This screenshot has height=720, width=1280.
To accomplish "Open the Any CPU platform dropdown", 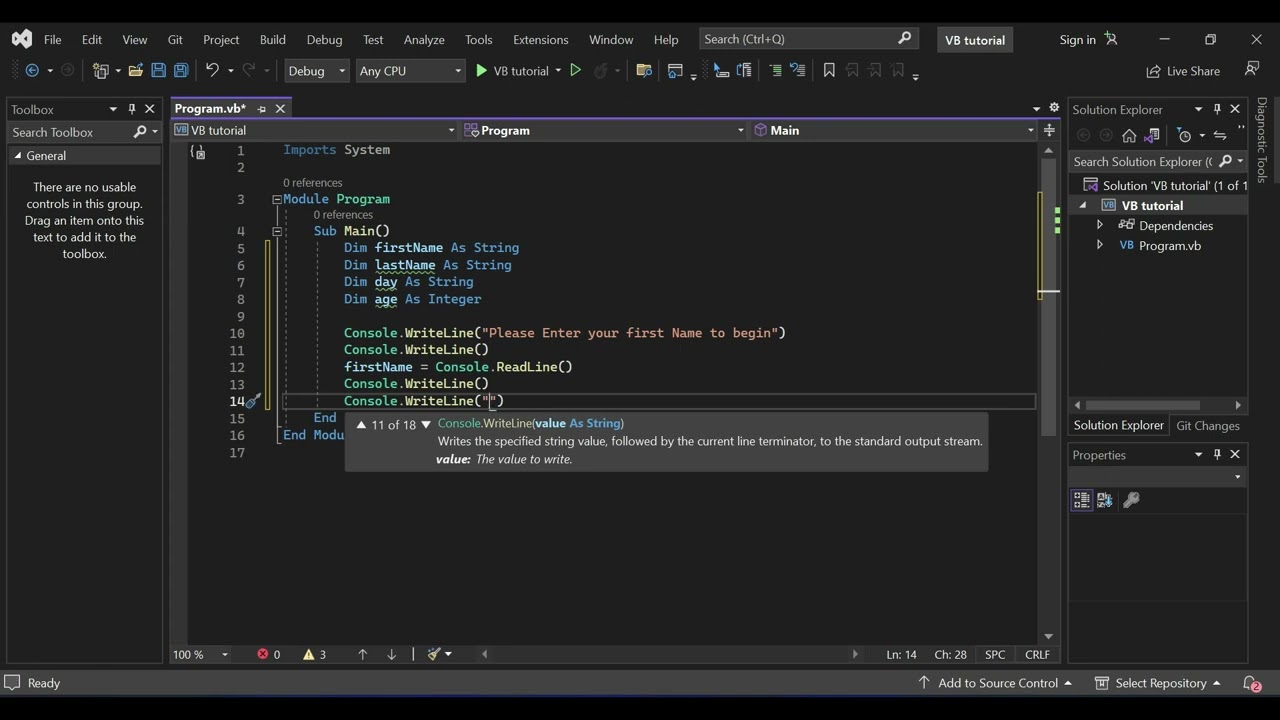I will 410,71.
